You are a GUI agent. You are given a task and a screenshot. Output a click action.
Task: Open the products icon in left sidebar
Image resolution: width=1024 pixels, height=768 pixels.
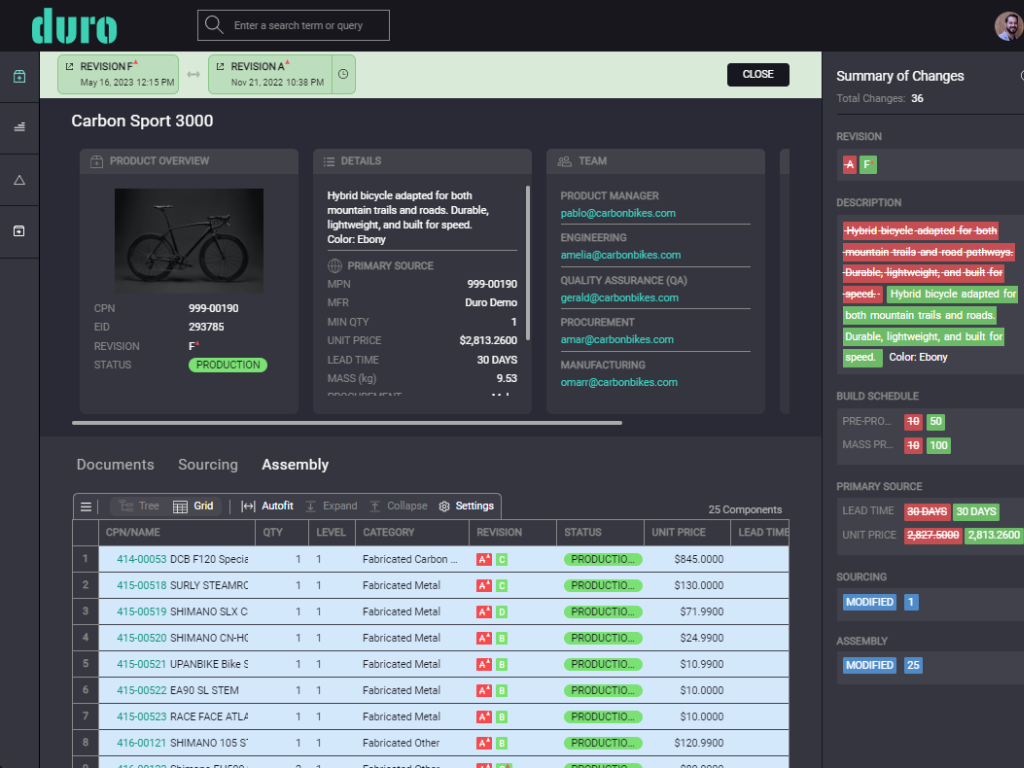[19, 77]
